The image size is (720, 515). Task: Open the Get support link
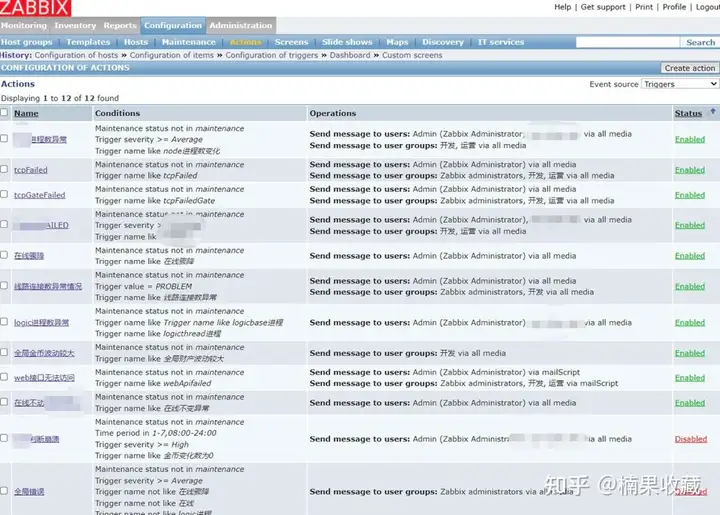(603, 7)
